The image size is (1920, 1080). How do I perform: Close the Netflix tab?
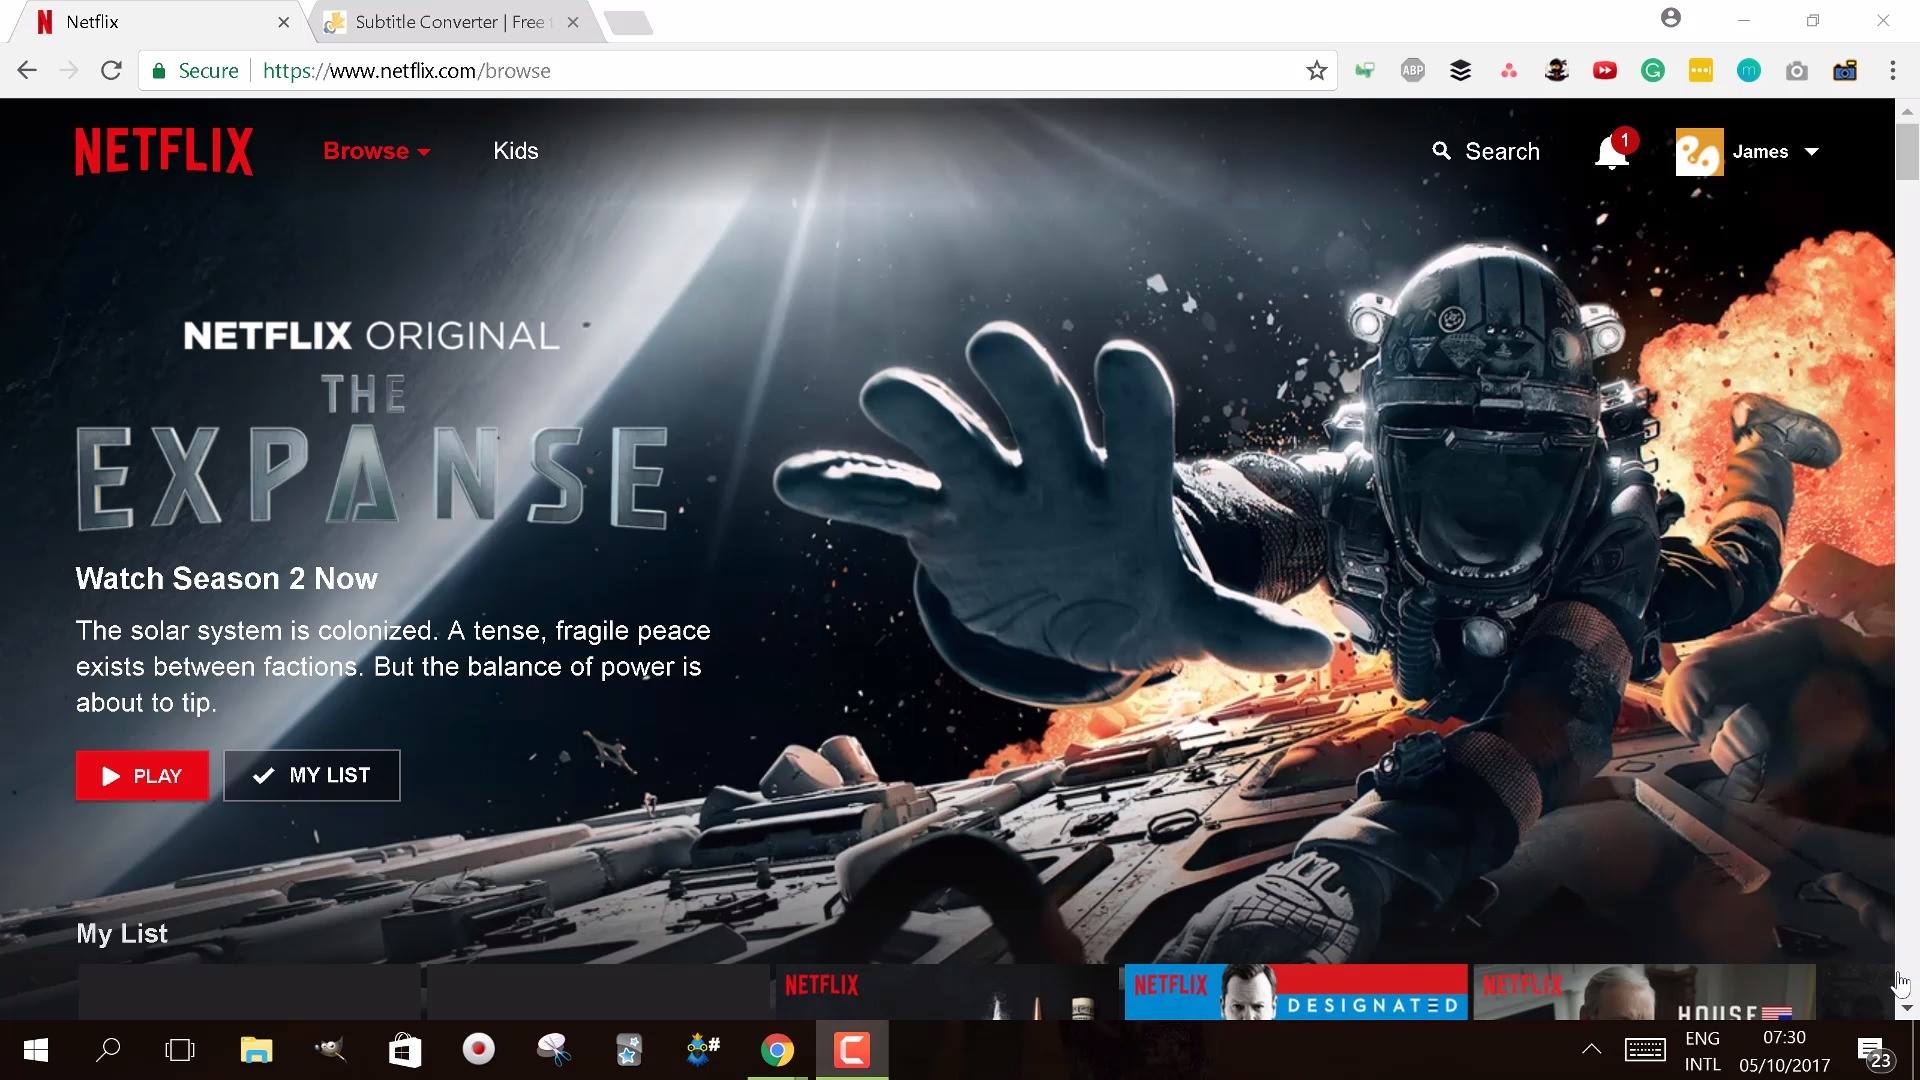(283, 22)
